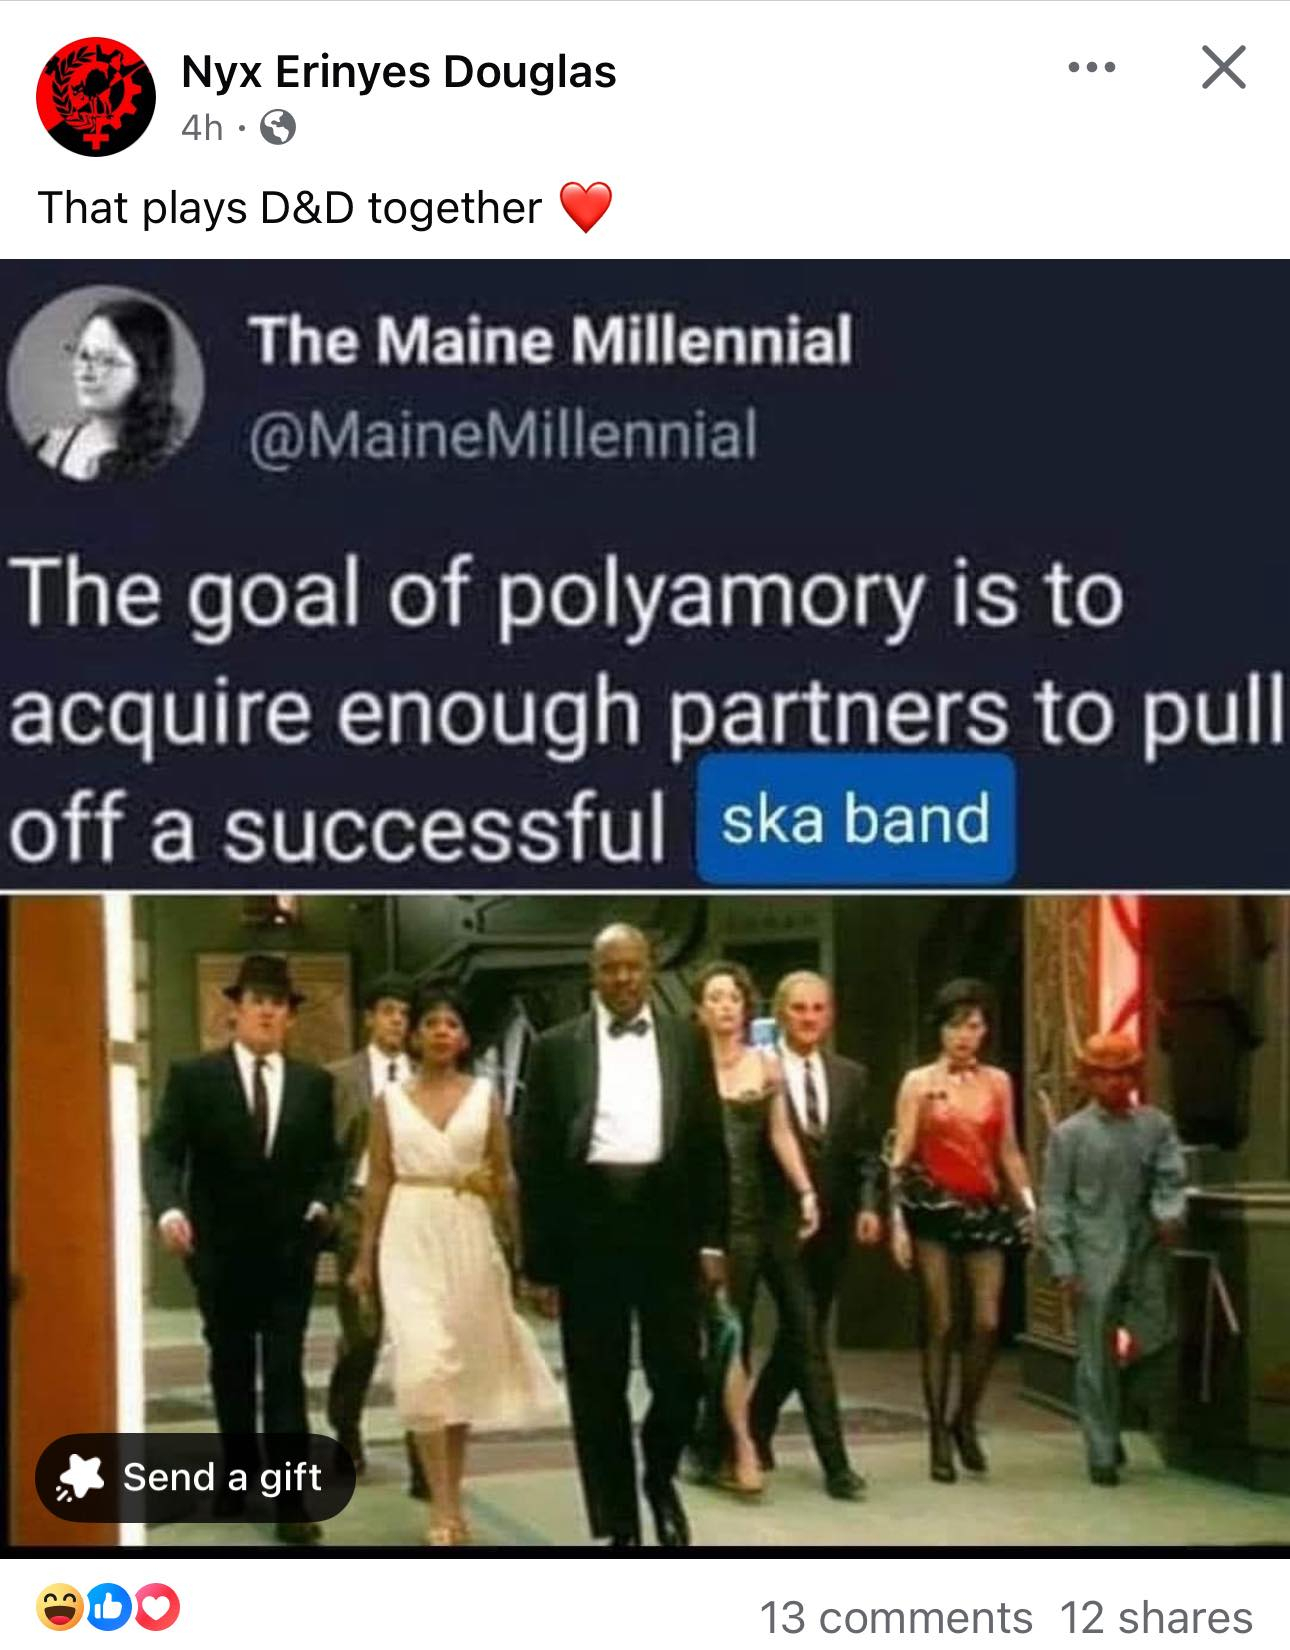Click the laughing haha reaction icon
1290x1650 pixels.
point(59,1607)
